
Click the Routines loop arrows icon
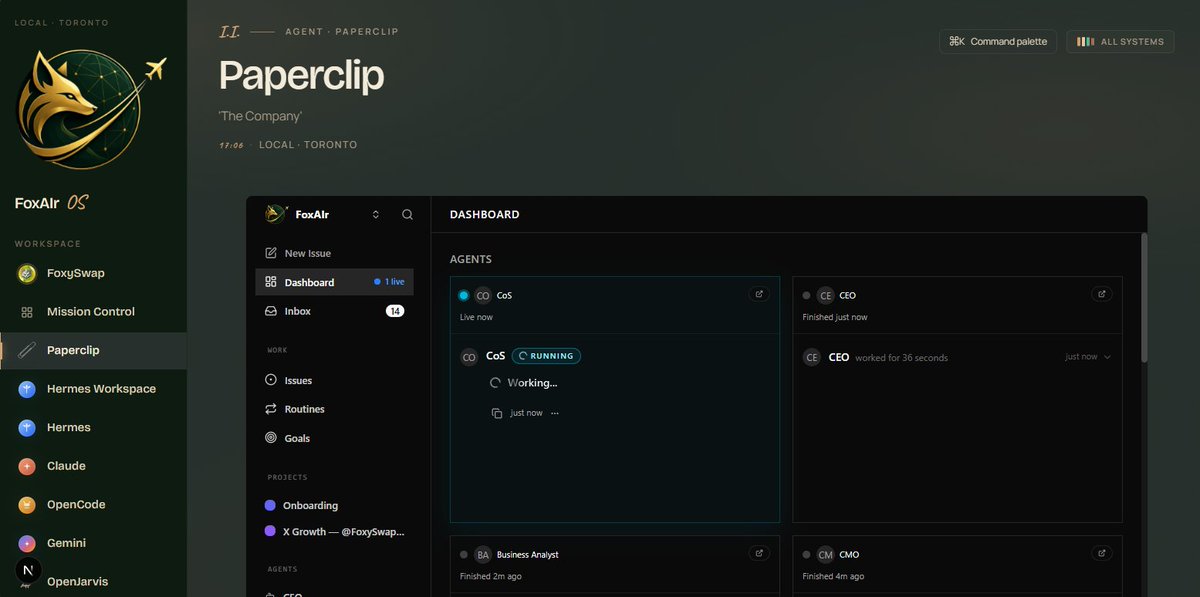(271, 409)
